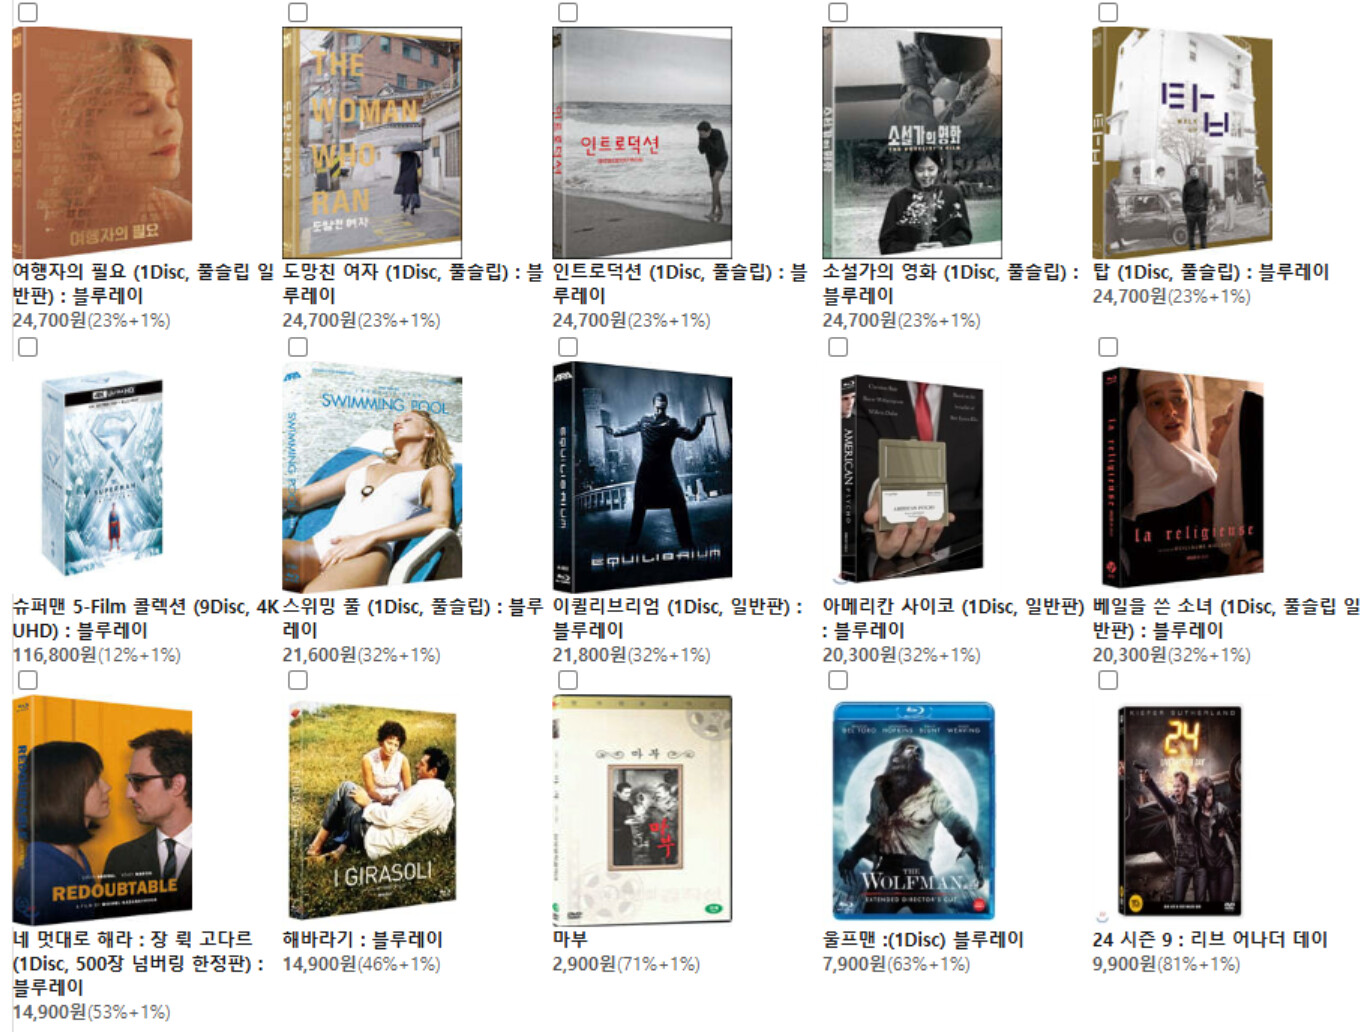Check the box for 스위밍 풀
Screen dimensions: 1369x1032
click(298, 346)
